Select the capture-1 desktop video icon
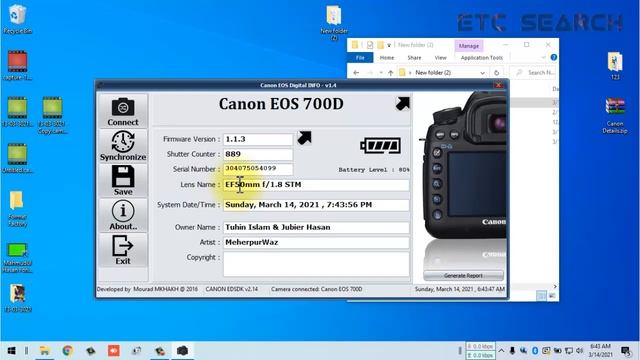 pyautogui.click(x=17, y=65)
